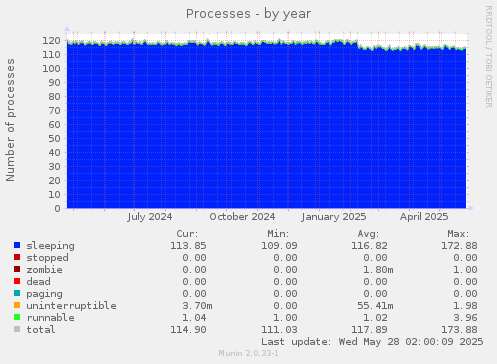Click uninterruptible current value 3.70m
This screenshot has width=497, height=364.
click(197, 306)
